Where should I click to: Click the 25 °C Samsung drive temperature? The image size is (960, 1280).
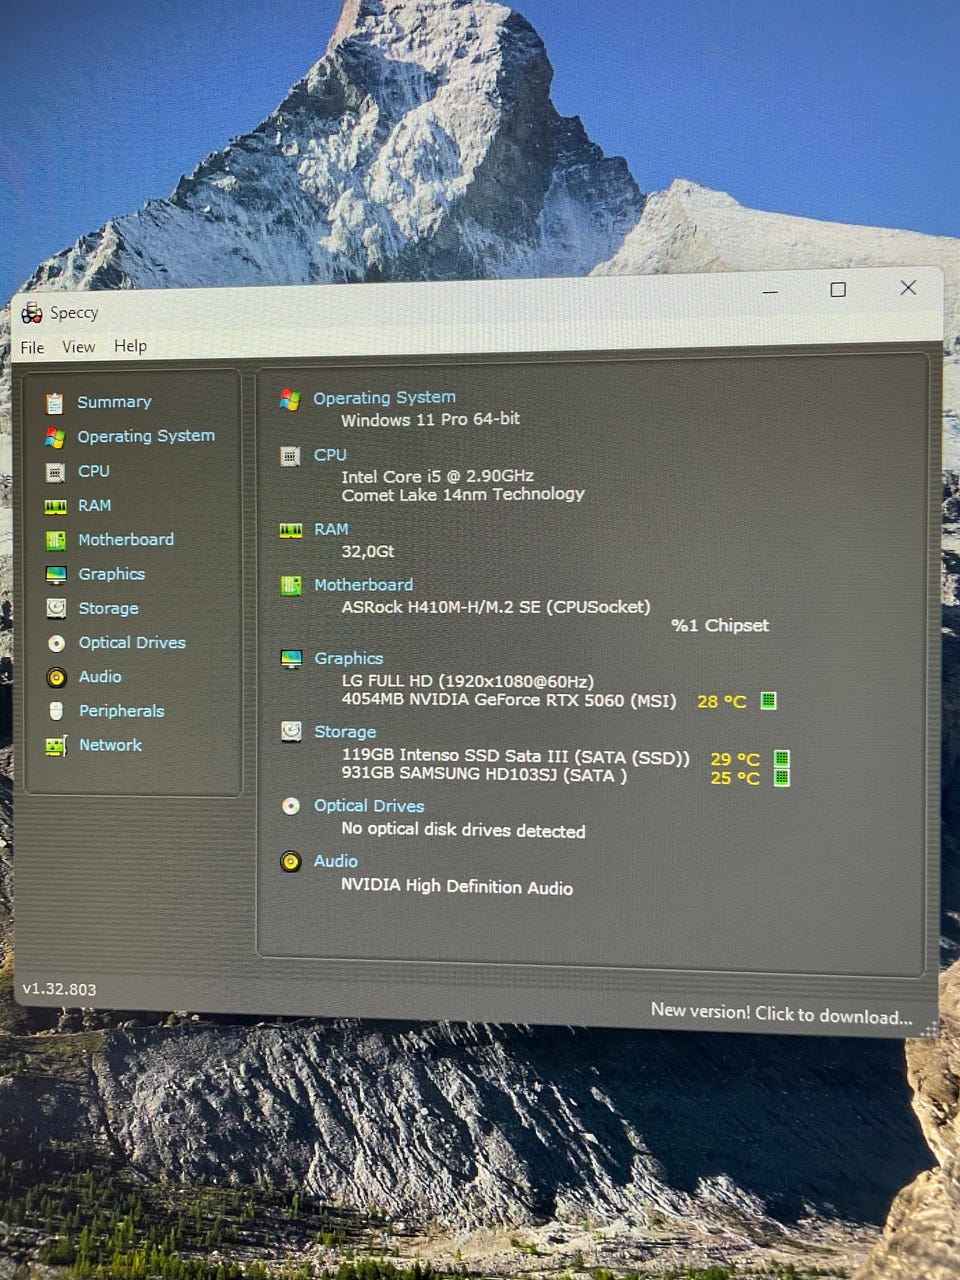(735, 778)
